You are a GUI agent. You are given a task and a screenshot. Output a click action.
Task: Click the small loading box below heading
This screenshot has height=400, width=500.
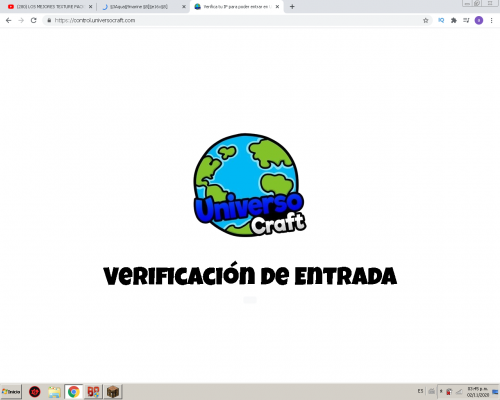(250, 300)
